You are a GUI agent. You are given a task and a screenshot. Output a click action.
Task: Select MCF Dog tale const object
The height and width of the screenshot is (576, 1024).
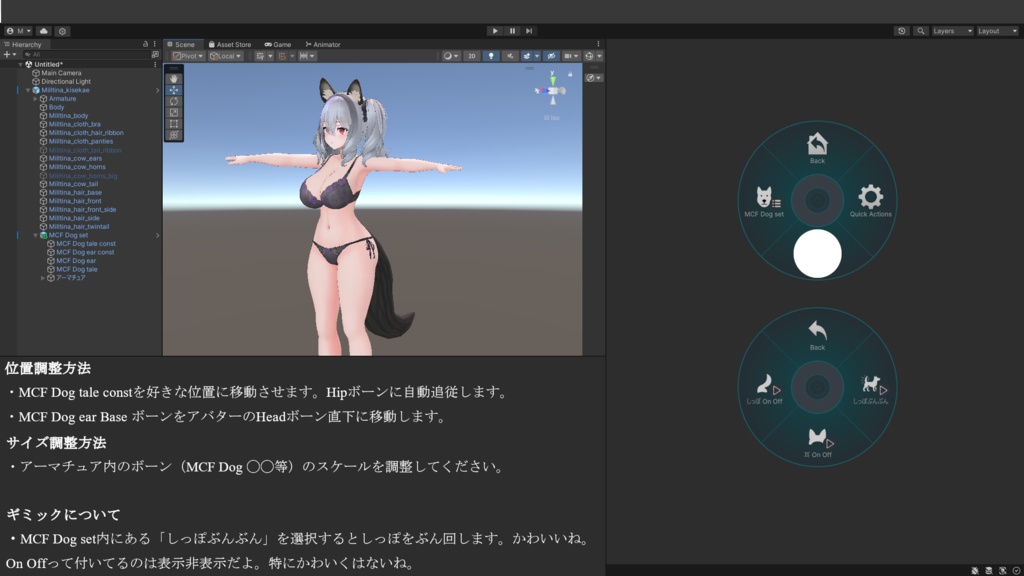click(x=86, y=244)
